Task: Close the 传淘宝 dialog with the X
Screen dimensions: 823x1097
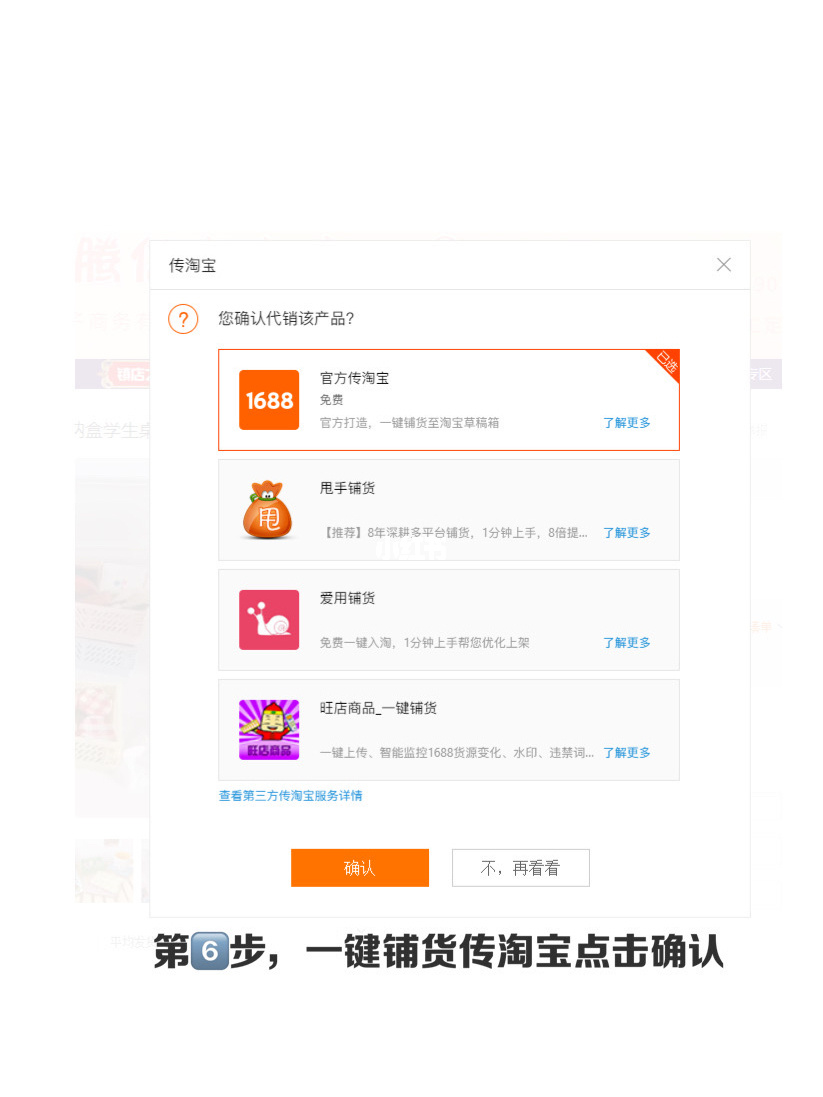Action: 723,264
